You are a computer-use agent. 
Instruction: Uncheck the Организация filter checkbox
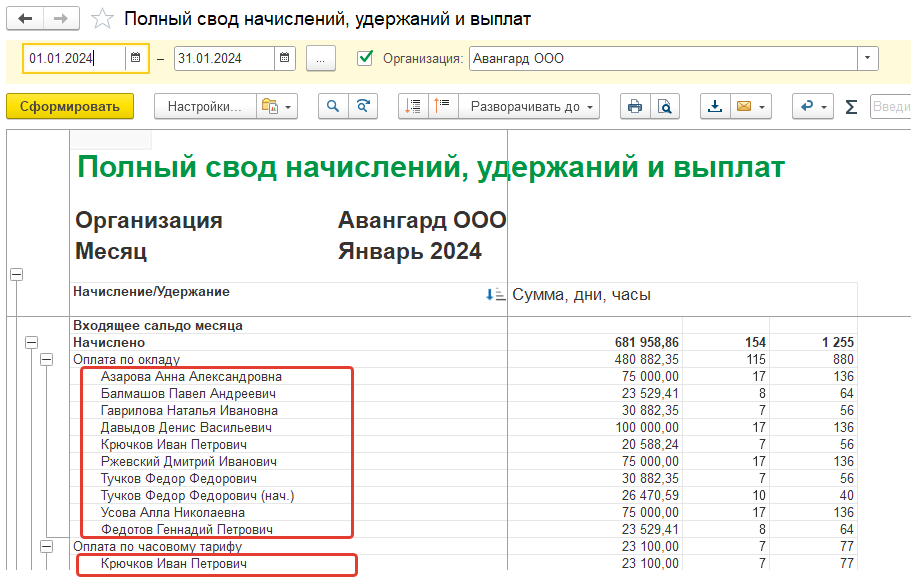click(x=365, y=58)
